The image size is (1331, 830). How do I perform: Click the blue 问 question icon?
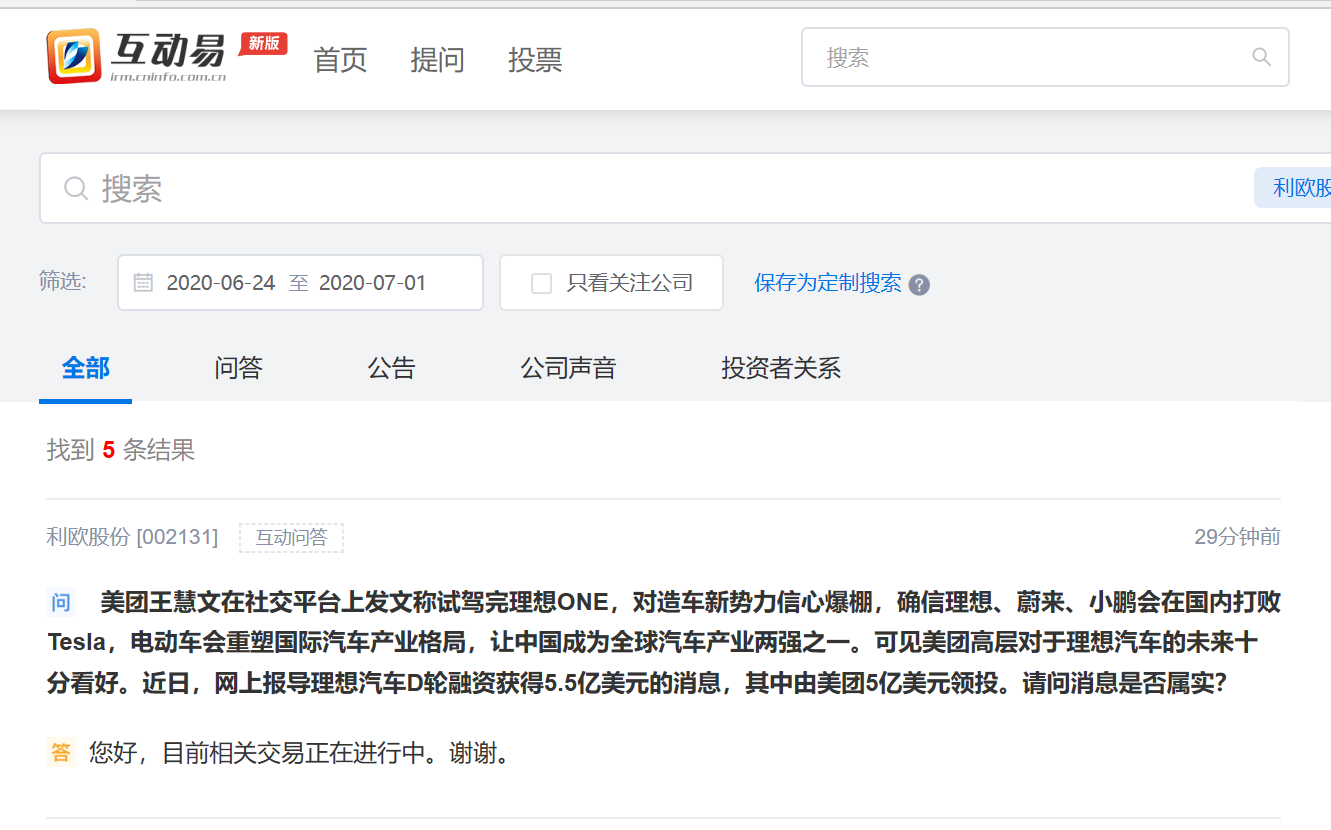[x=61, y=603]
